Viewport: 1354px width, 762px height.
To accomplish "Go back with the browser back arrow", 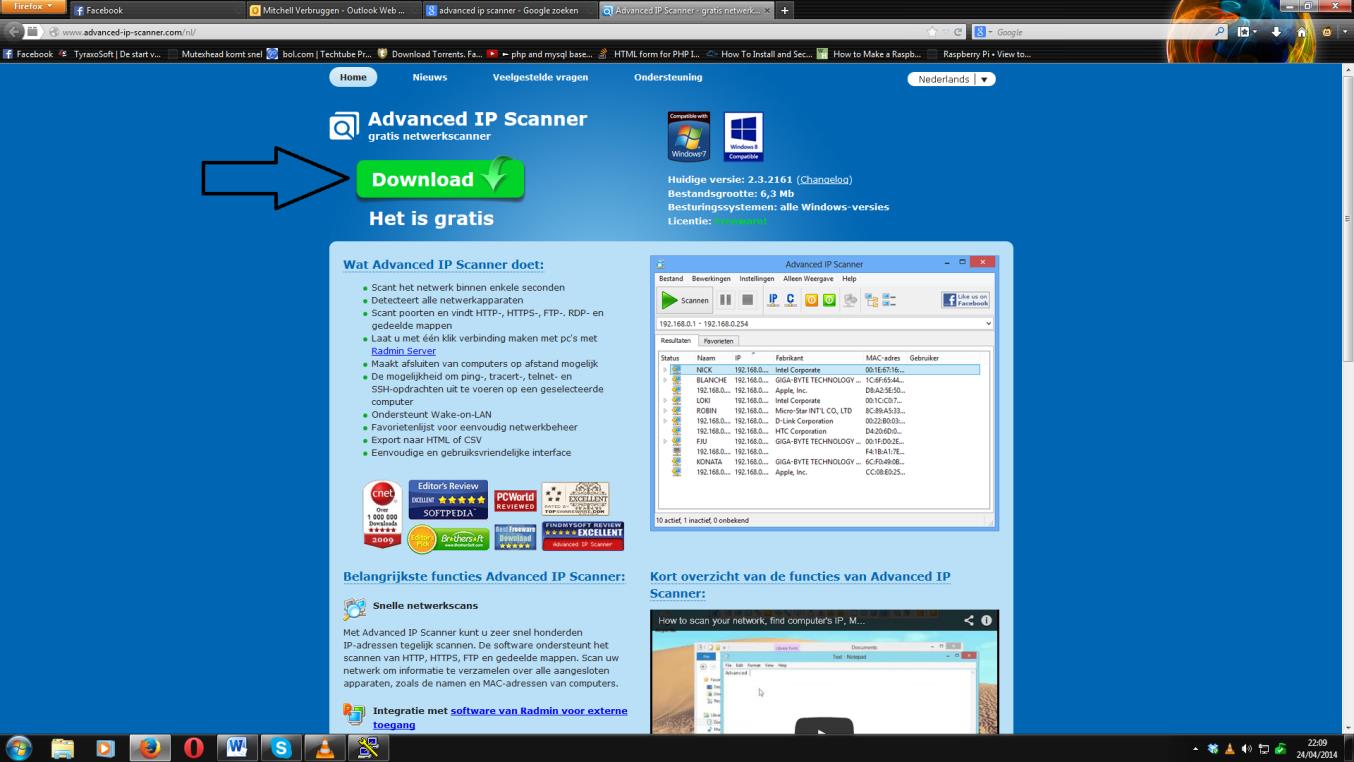I will coord(15,32).
